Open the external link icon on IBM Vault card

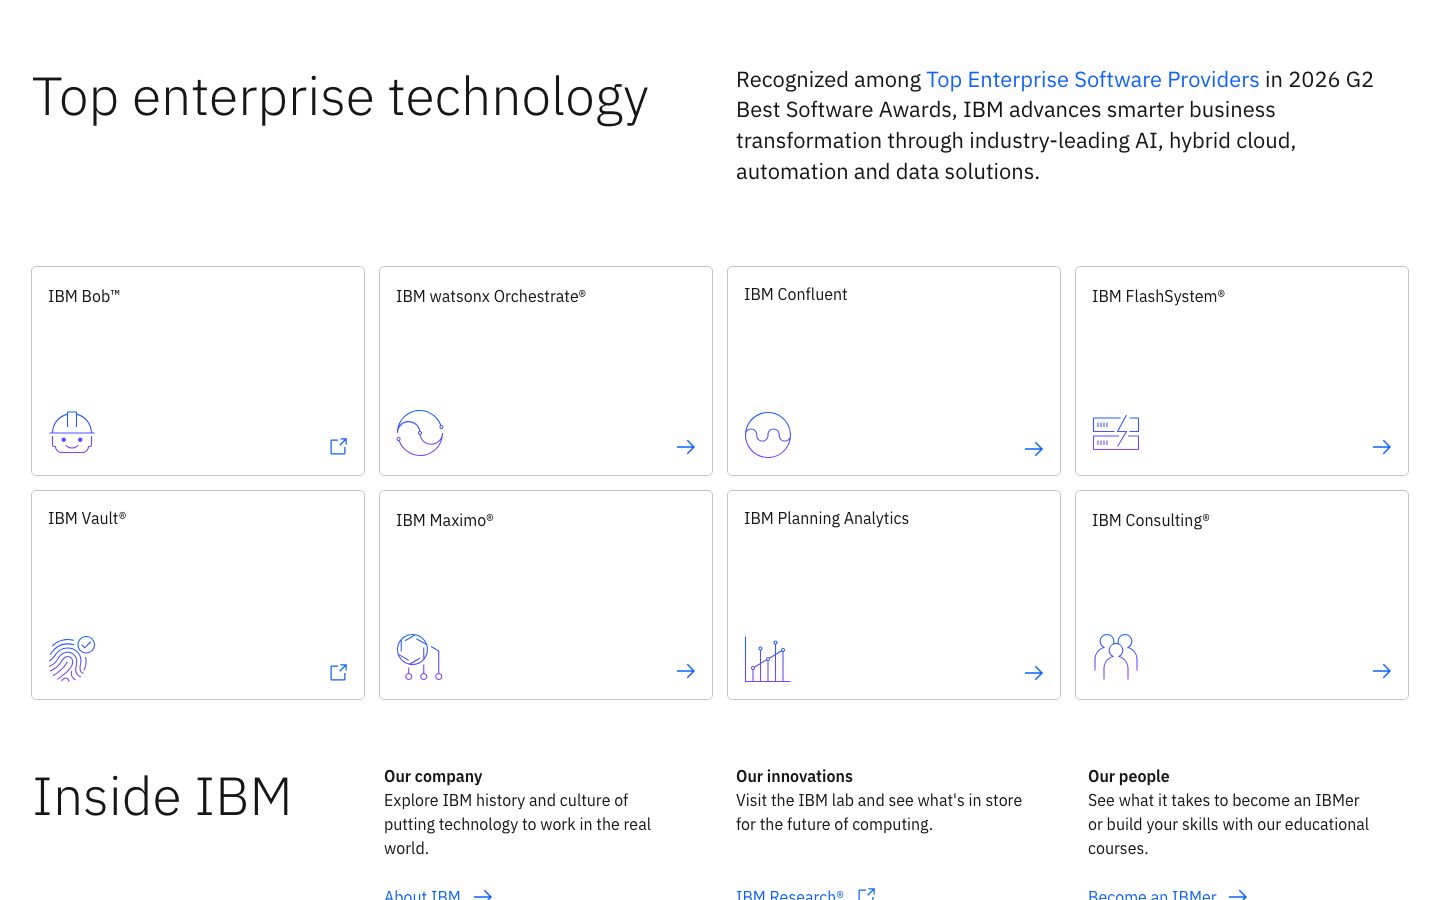[339, 672]
